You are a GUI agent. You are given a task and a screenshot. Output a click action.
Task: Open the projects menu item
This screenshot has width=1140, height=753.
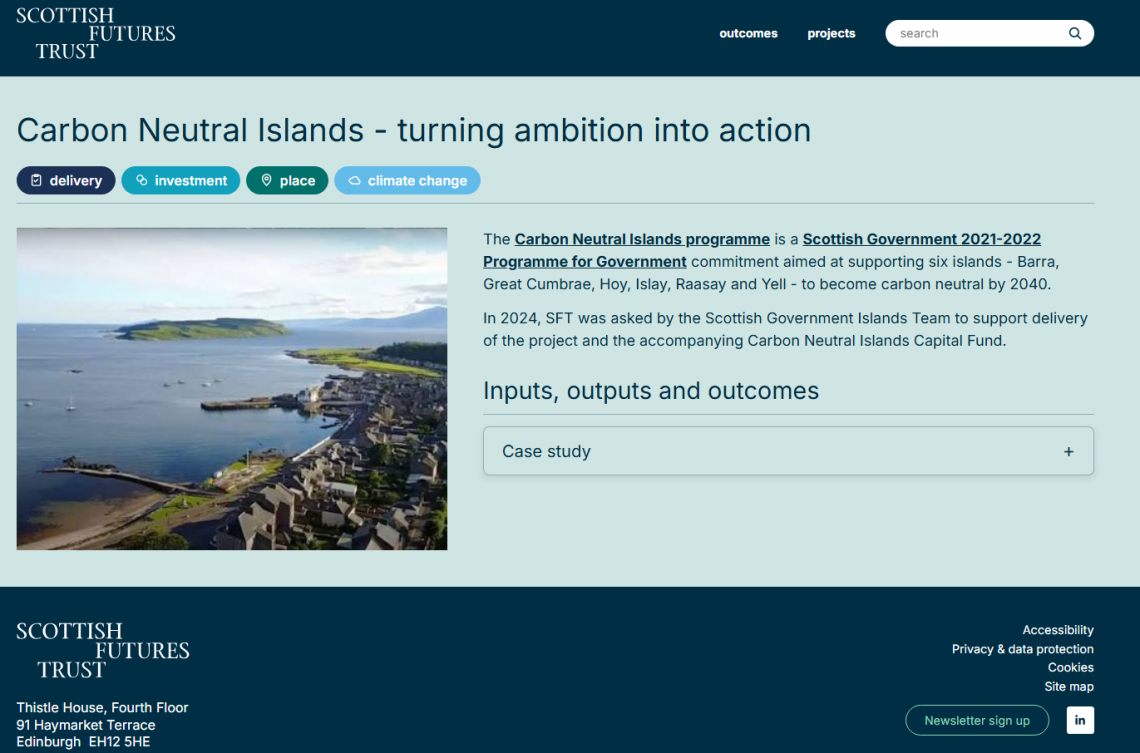[831, 33]
